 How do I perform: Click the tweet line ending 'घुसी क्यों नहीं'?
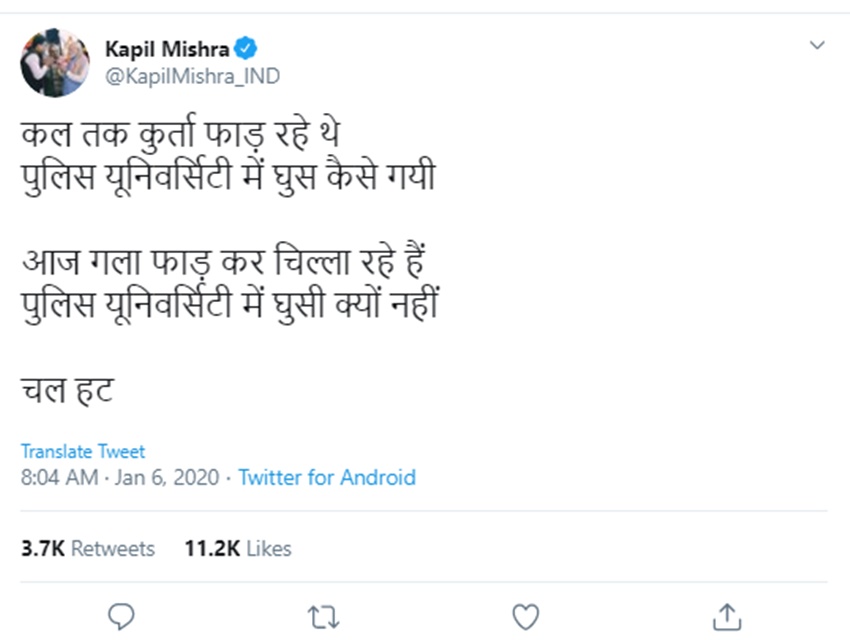[x=230, y=305]
